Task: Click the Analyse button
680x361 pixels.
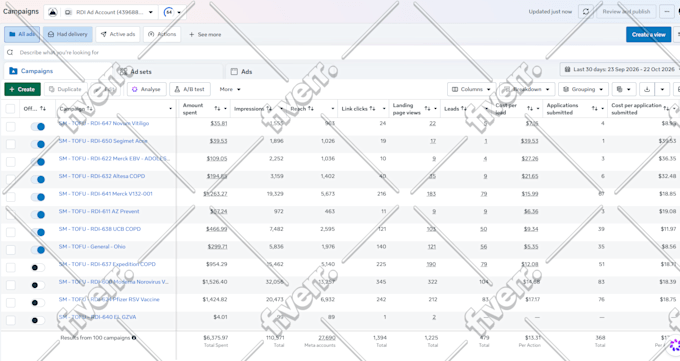Action: tap(147, 89)
